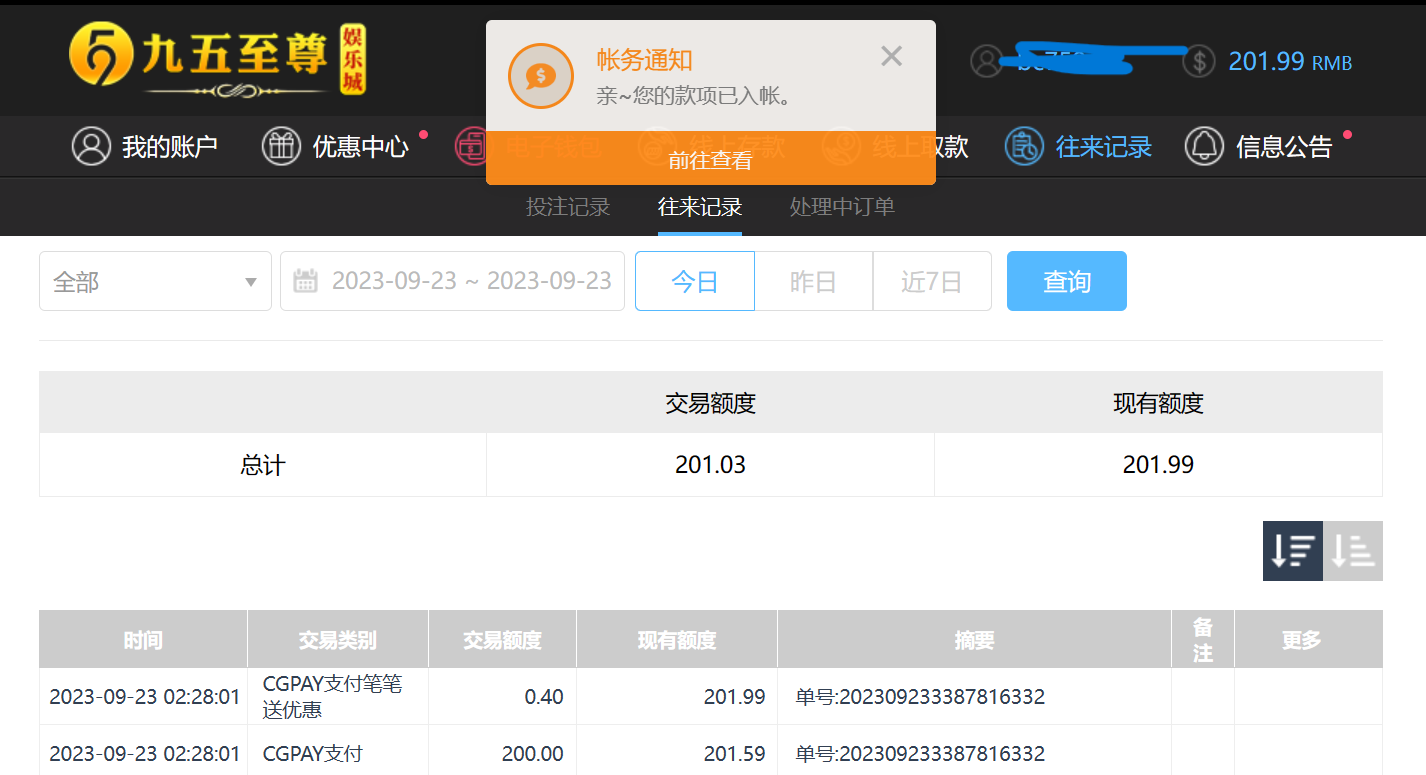Click the 往来记录 document search icon
This screenshot has width=1426, height=775.
tap(1024, 146)
